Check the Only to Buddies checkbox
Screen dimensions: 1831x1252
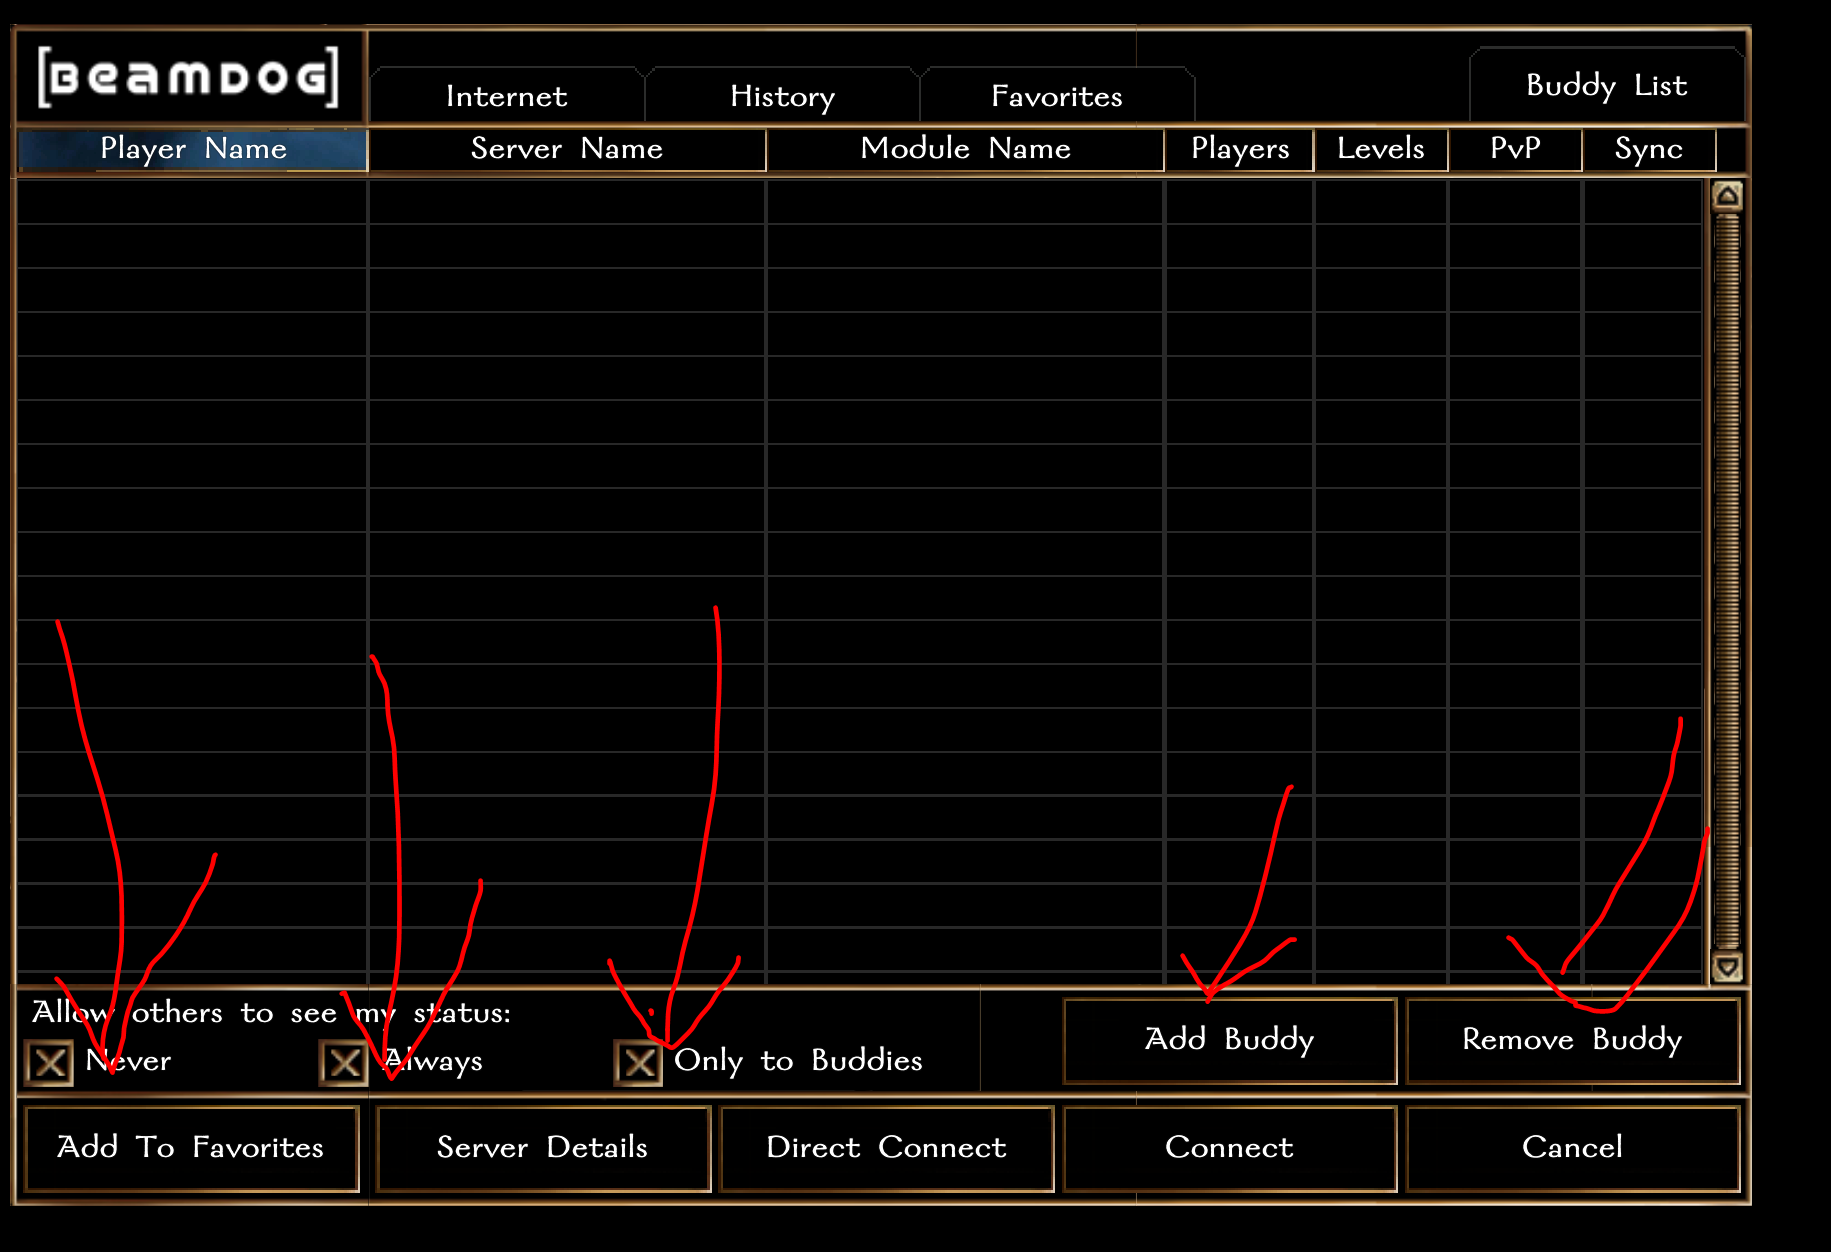(639, 1063)
